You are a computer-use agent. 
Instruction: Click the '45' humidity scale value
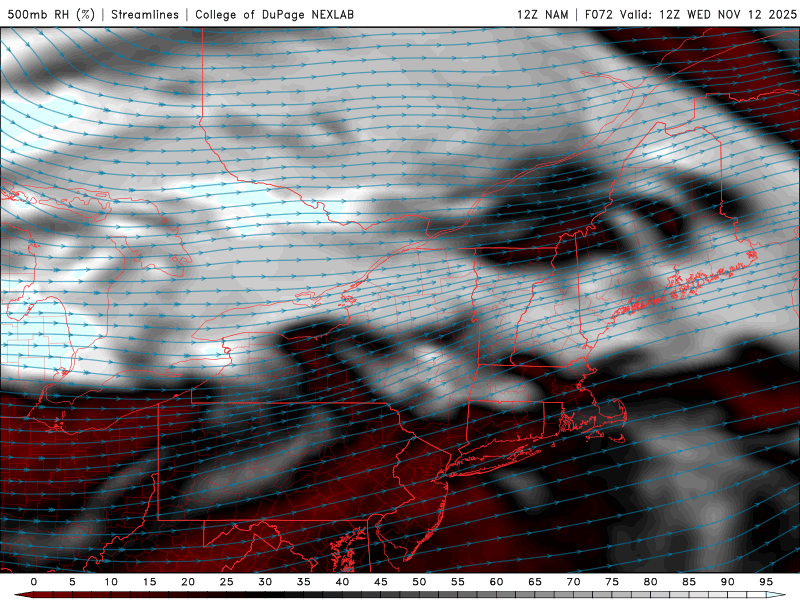(x=381, y=582)
